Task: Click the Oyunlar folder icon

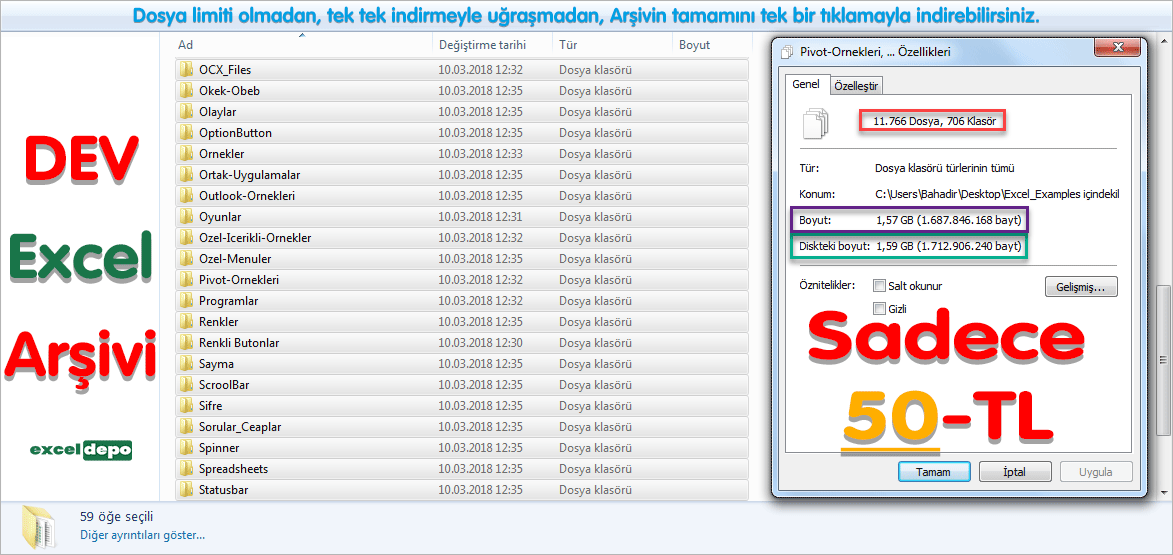Action: point(186,216)
